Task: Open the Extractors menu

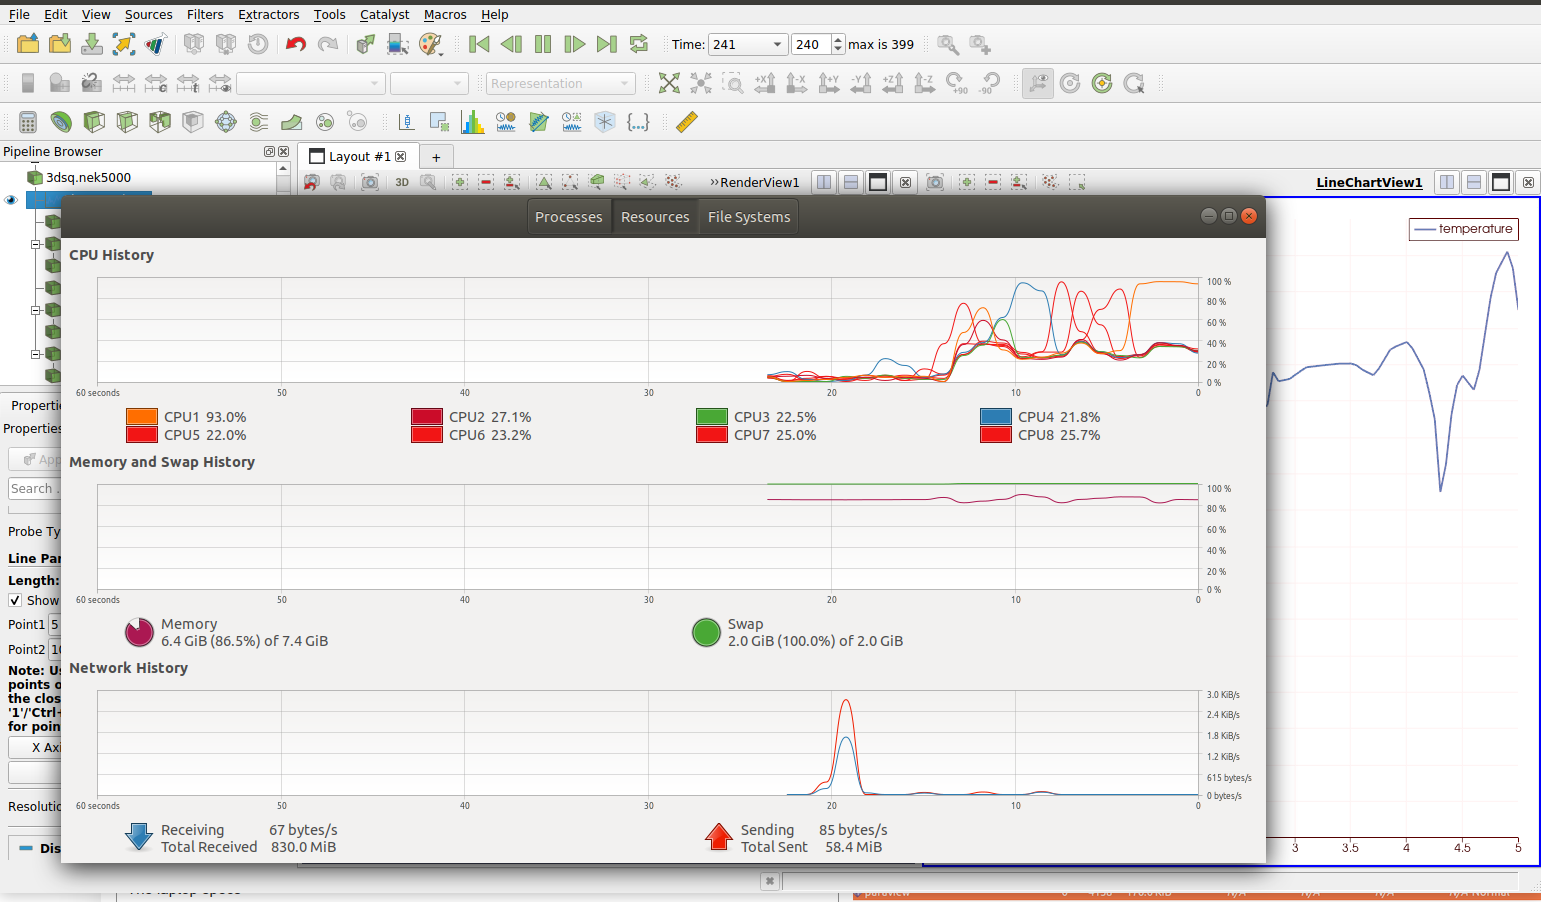Action: tap(268, 14)
